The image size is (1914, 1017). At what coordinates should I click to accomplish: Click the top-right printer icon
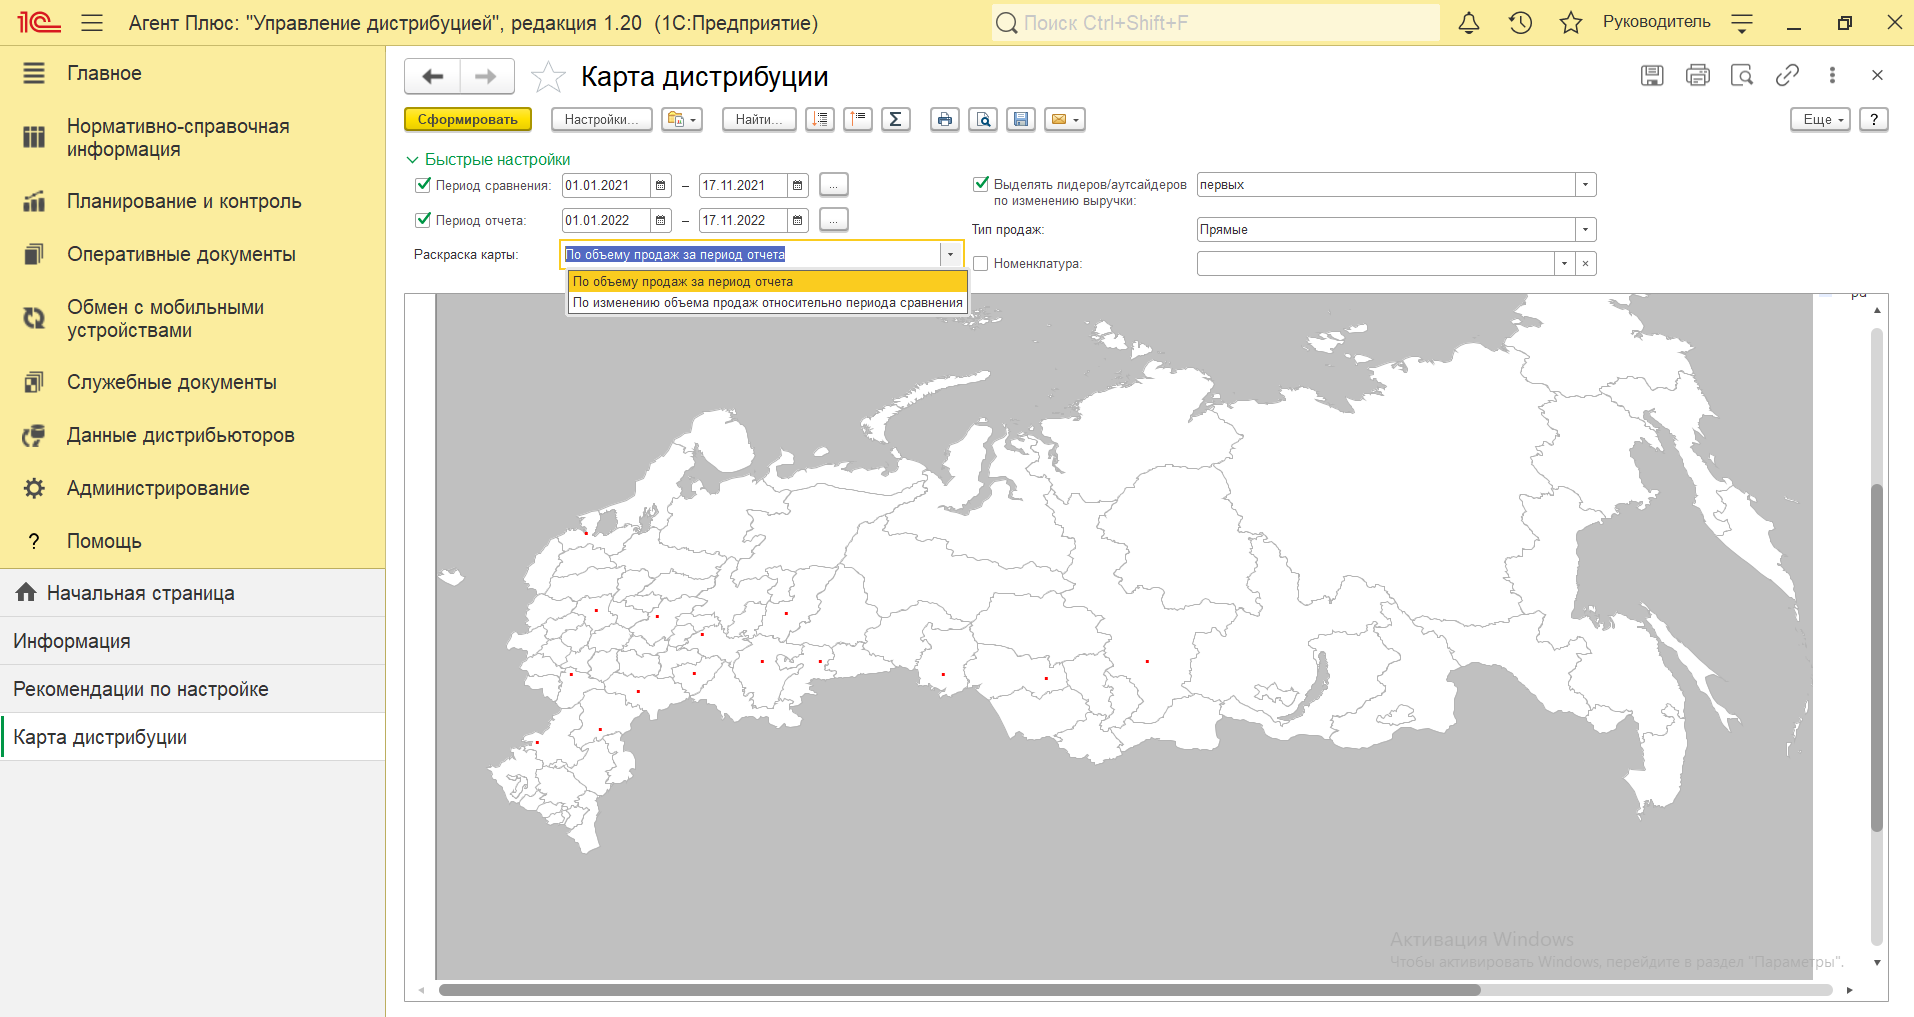tap(1697, 75)
